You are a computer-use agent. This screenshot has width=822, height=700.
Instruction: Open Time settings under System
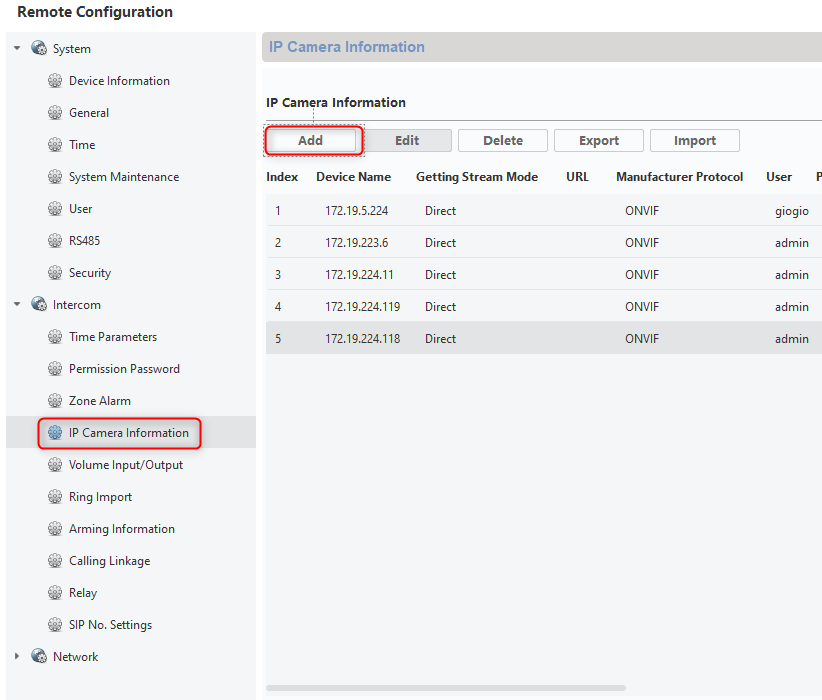tap(82, 145)
